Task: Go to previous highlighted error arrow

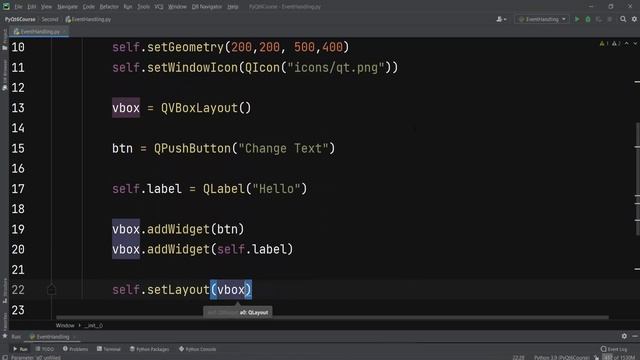Action: tap(627, 43)
